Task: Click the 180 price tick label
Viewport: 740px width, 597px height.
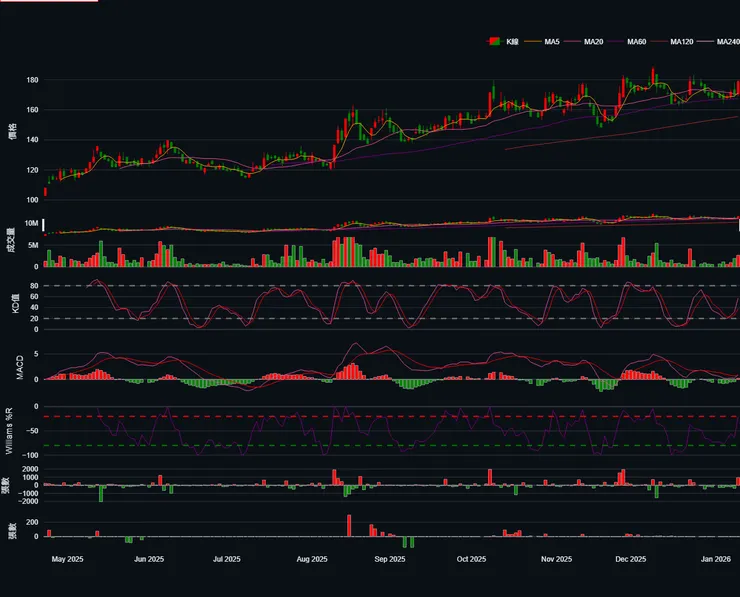Action: click(33, 80)
